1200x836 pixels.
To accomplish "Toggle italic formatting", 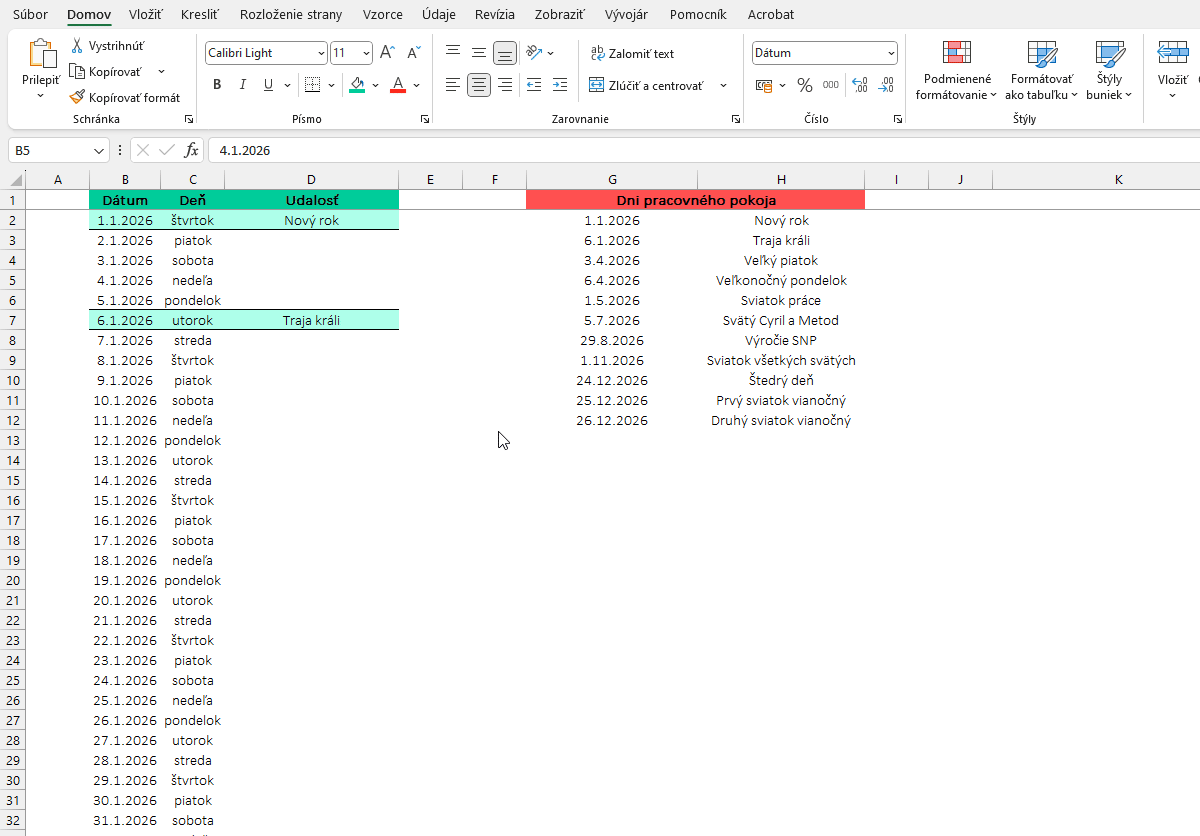I will [242, 85].
